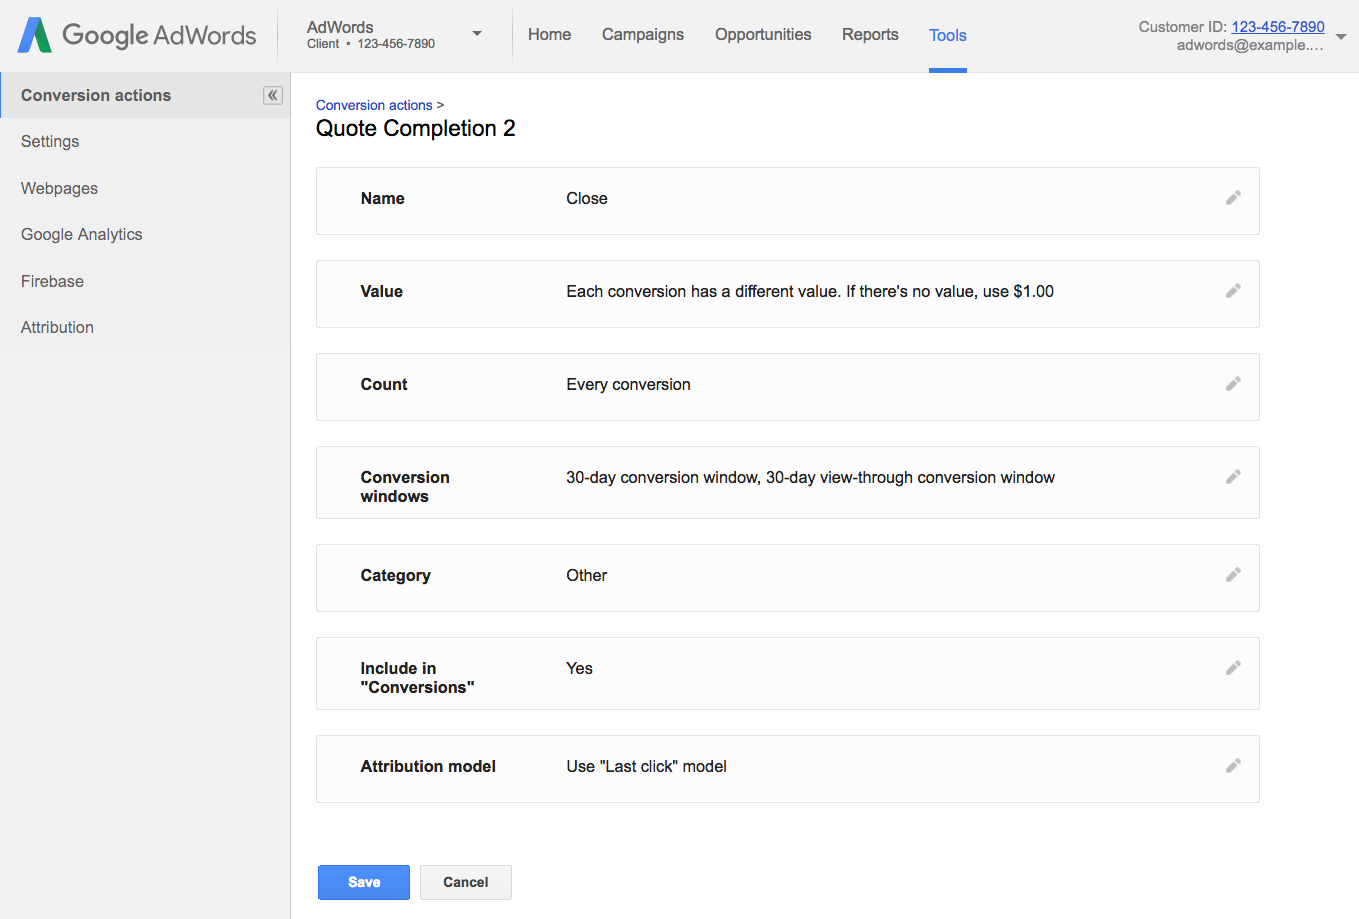
Task: Select Conversion actions in the sidebar
Action: point(145,95)
